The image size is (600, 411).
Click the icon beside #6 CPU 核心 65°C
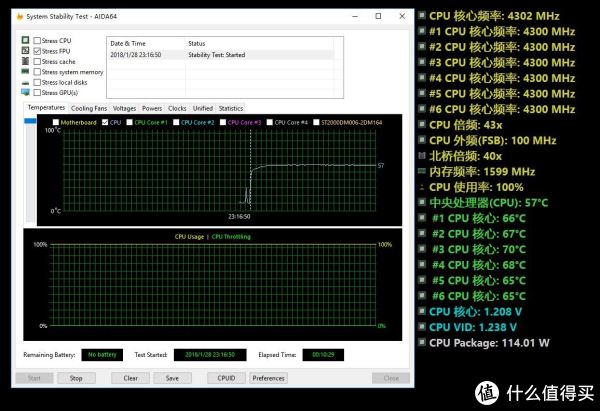click(422, 295)
